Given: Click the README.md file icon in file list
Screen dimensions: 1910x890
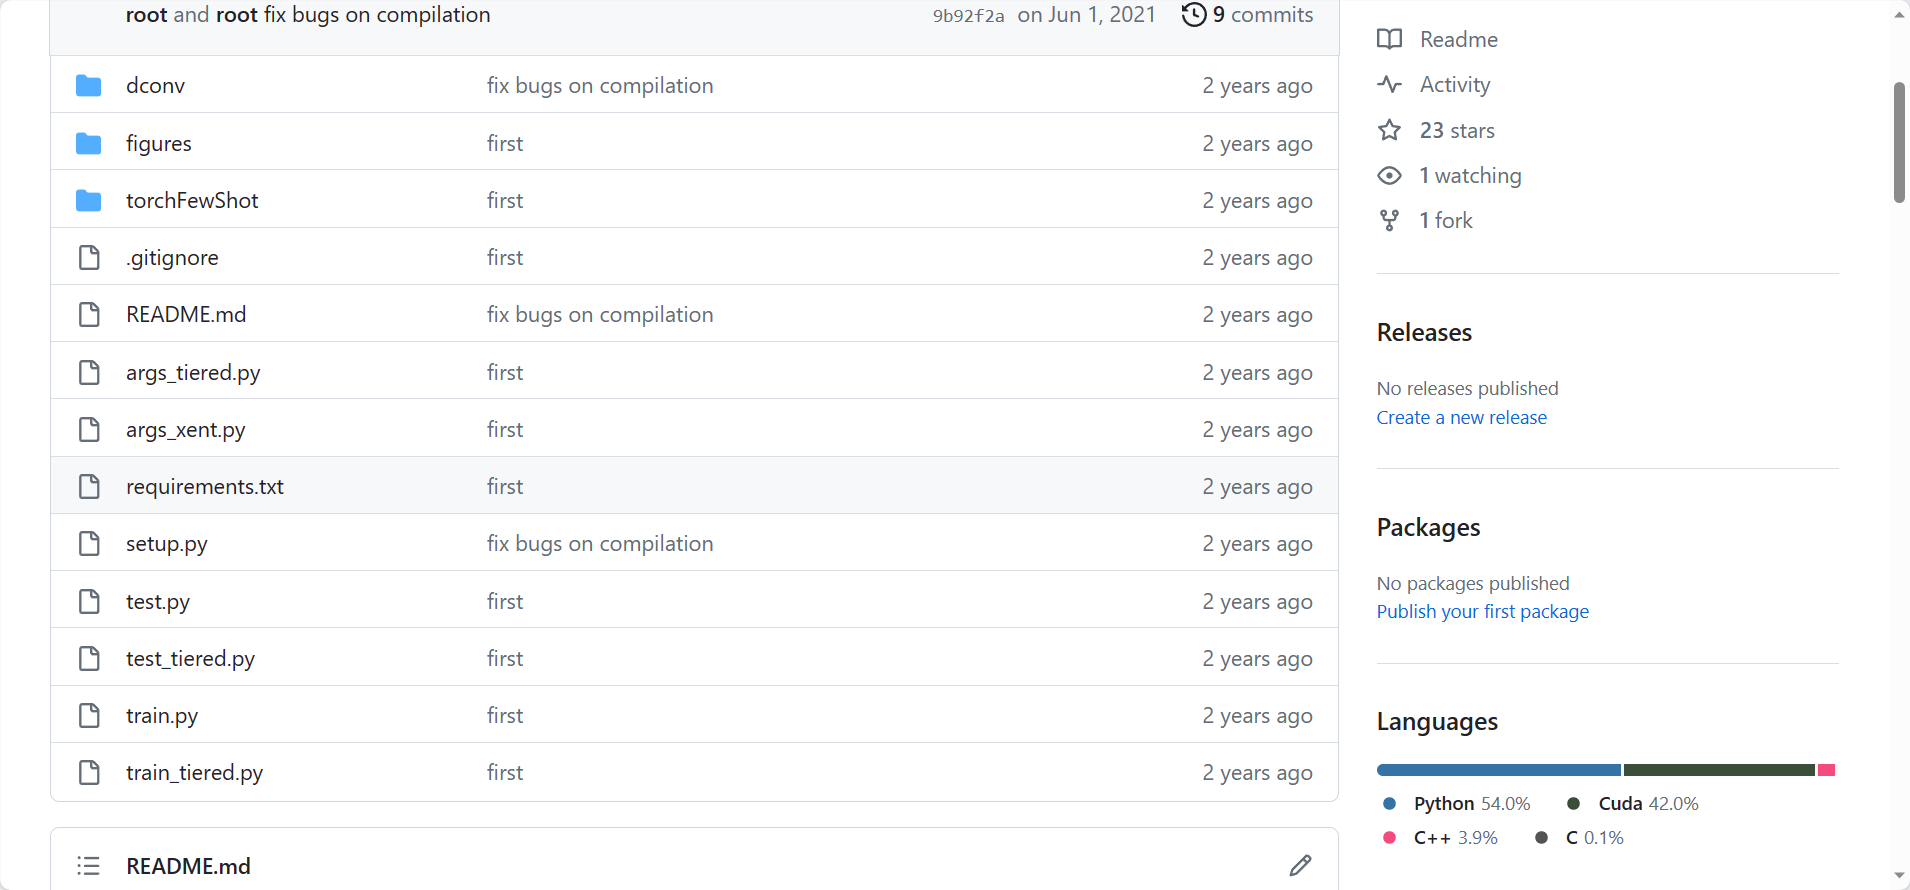Looking at the screenshot, I should click(89, 315).
